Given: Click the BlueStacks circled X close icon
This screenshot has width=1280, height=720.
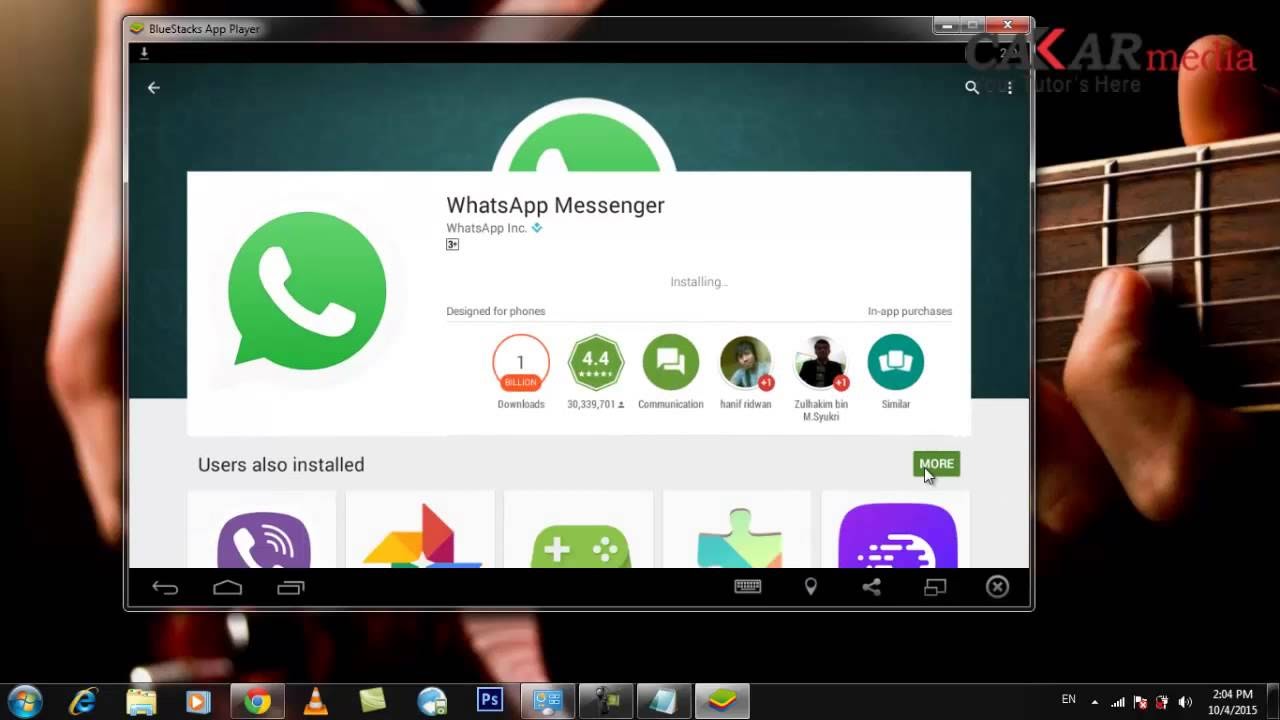Looking at the screenshot, I should [x=997, y=587].
